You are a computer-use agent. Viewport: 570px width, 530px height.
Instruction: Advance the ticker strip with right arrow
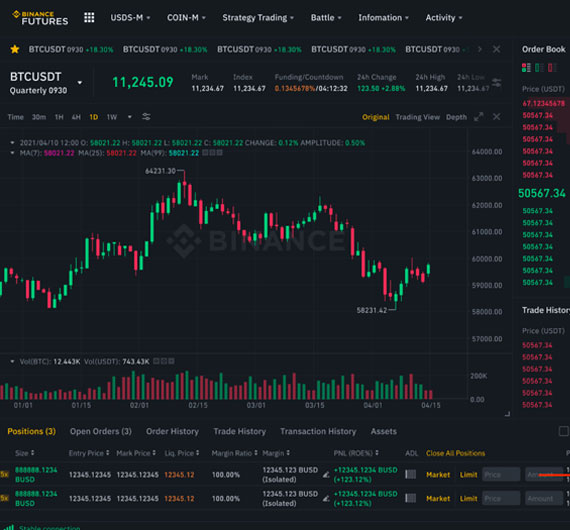click(x=480, y=49)
